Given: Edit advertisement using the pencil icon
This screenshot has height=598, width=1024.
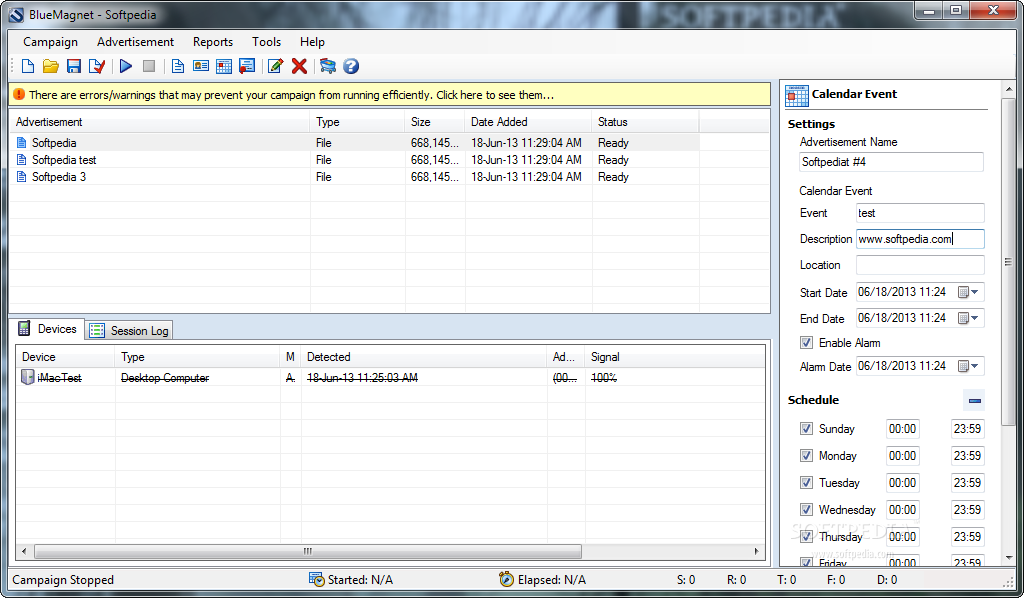Looking at the screenshot, I should [x=276, y=66].
